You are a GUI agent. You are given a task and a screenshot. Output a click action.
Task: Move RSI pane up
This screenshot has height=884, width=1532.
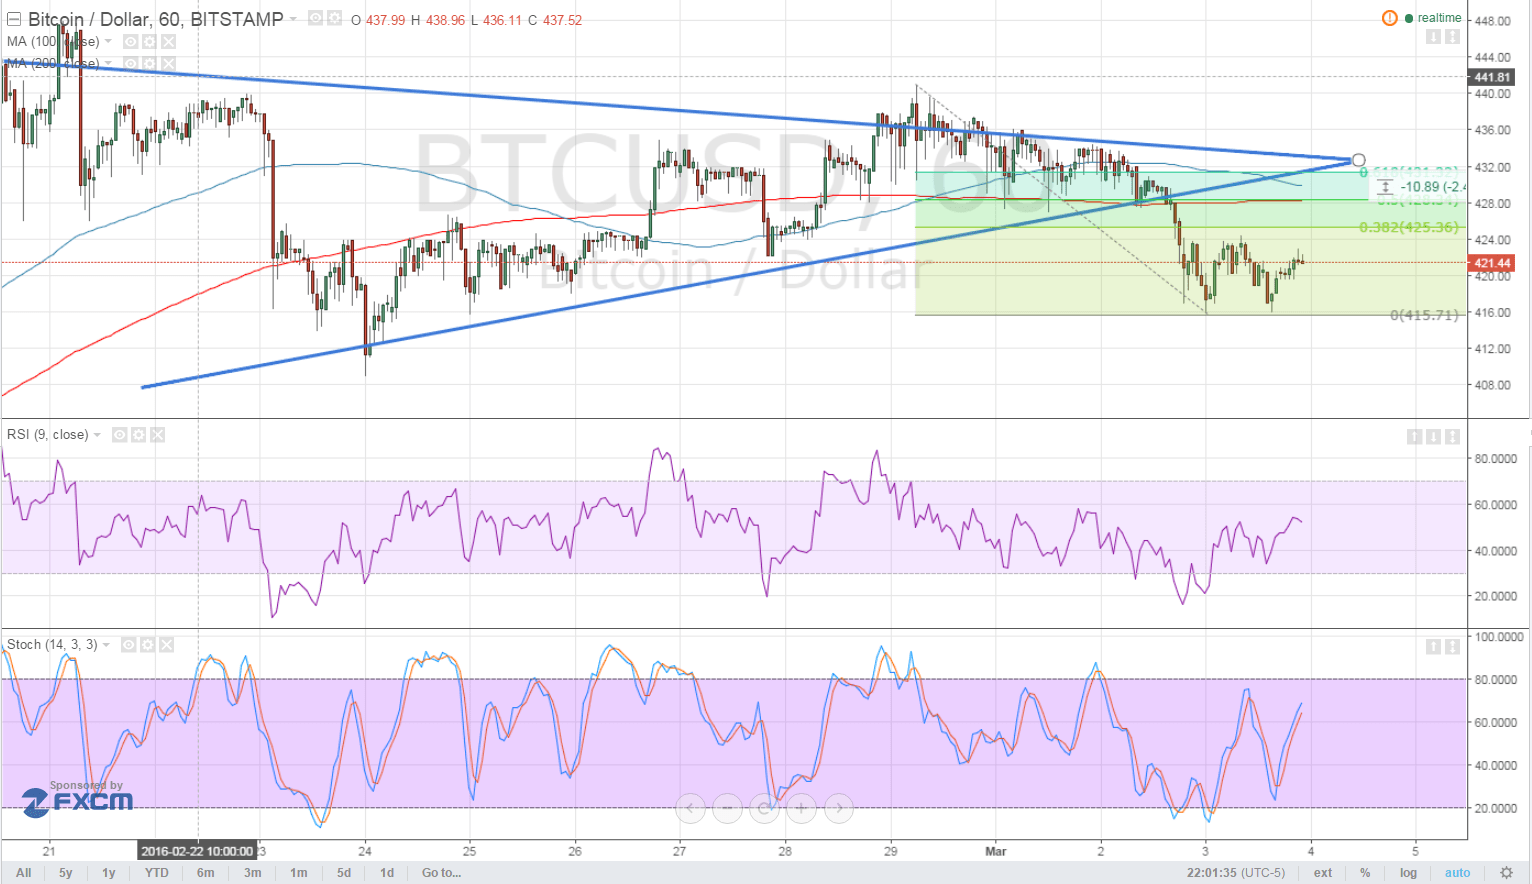pyautogui.click(x=1414, y=437)
